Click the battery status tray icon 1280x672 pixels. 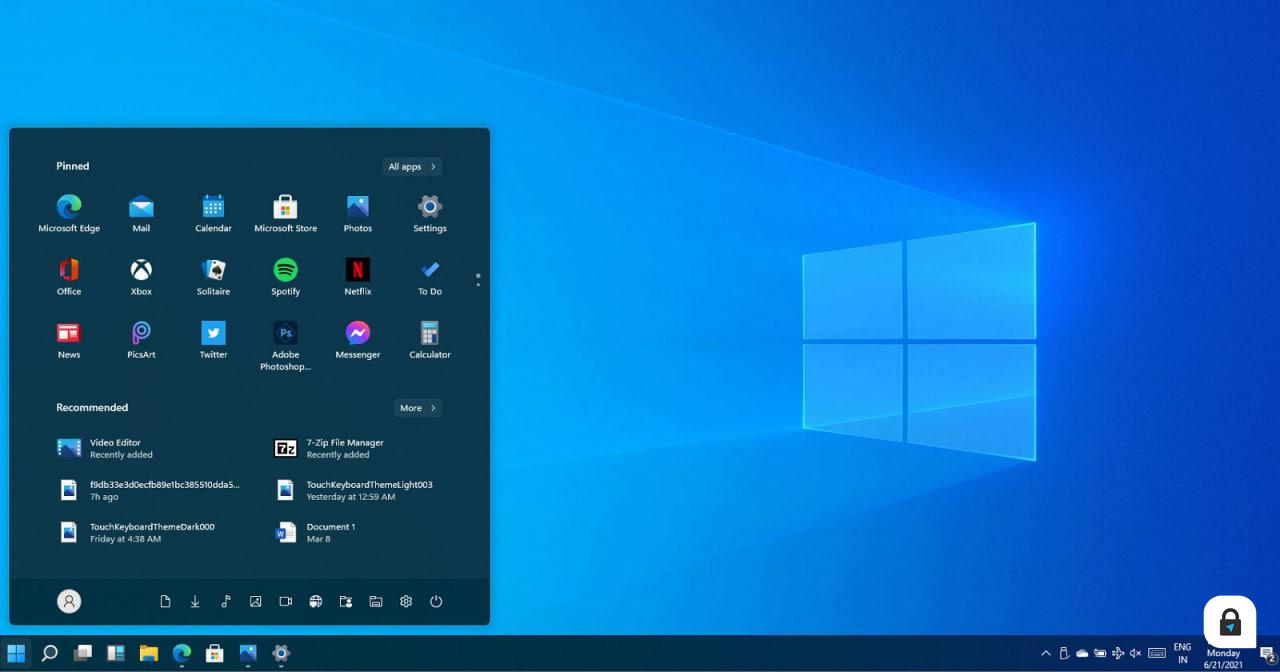point(1100,653)
